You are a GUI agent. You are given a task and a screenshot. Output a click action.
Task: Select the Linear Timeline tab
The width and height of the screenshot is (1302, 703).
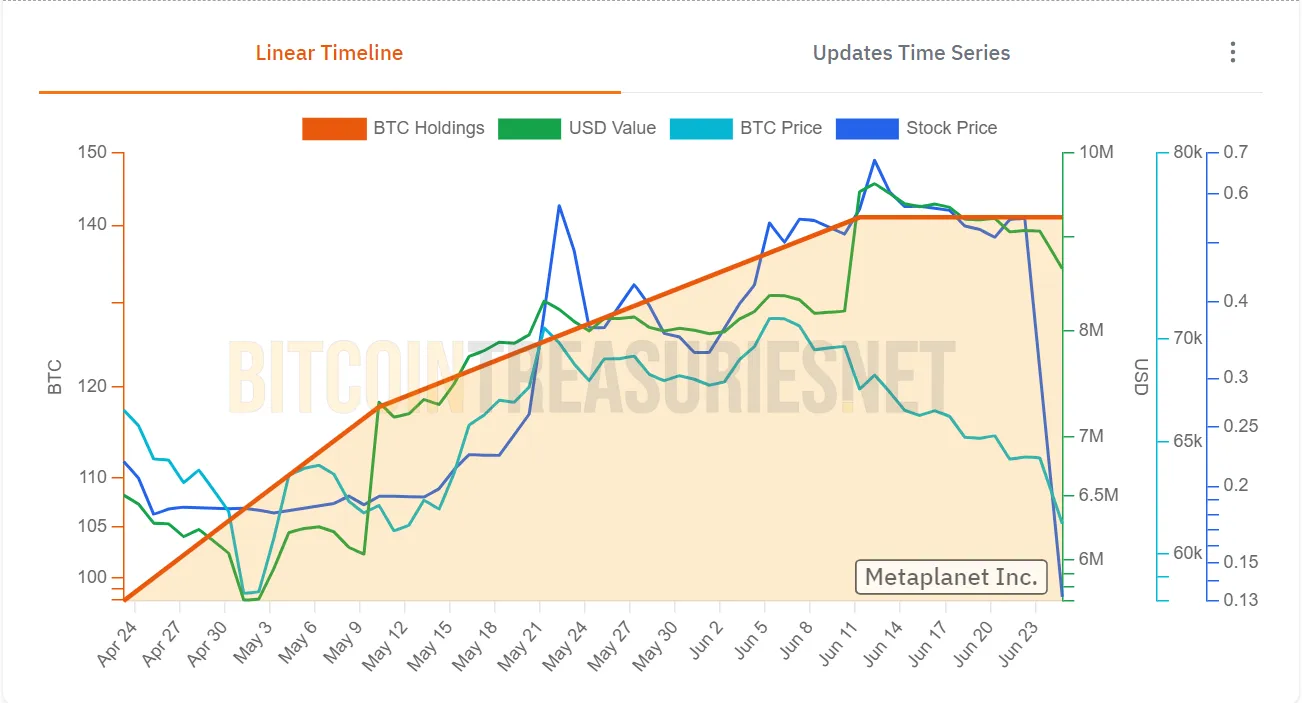coord(329,53)
